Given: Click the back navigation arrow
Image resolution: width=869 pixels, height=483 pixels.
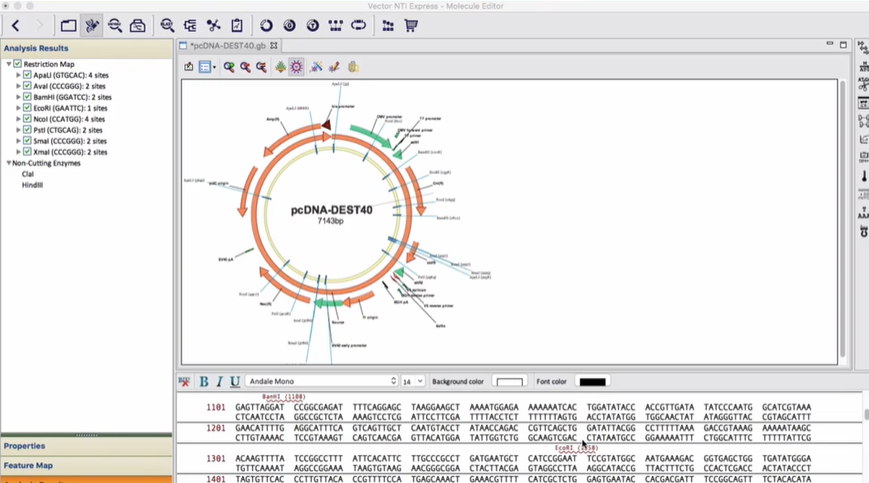Looking at the screenshot, I should point(16,25).
